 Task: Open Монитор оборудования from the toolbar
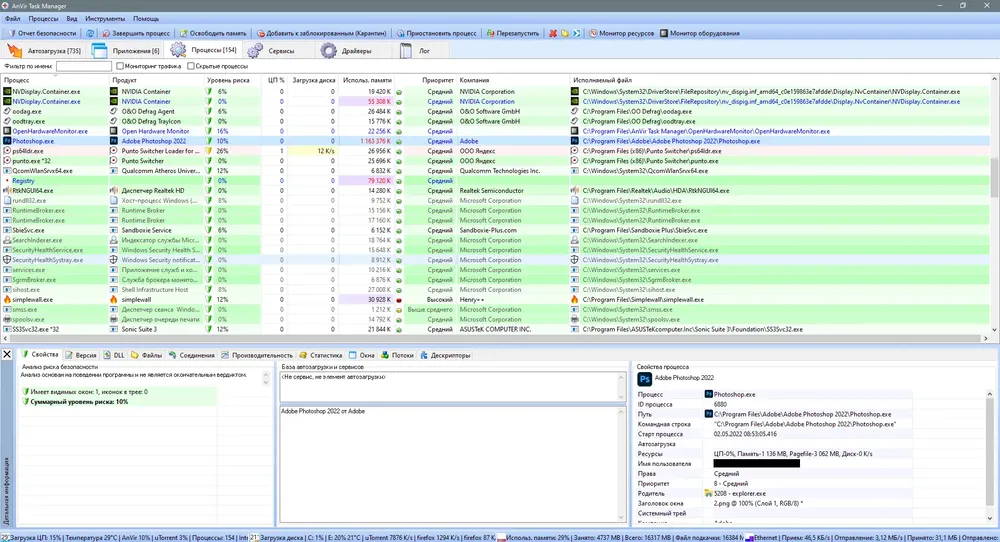pos(699,33)
